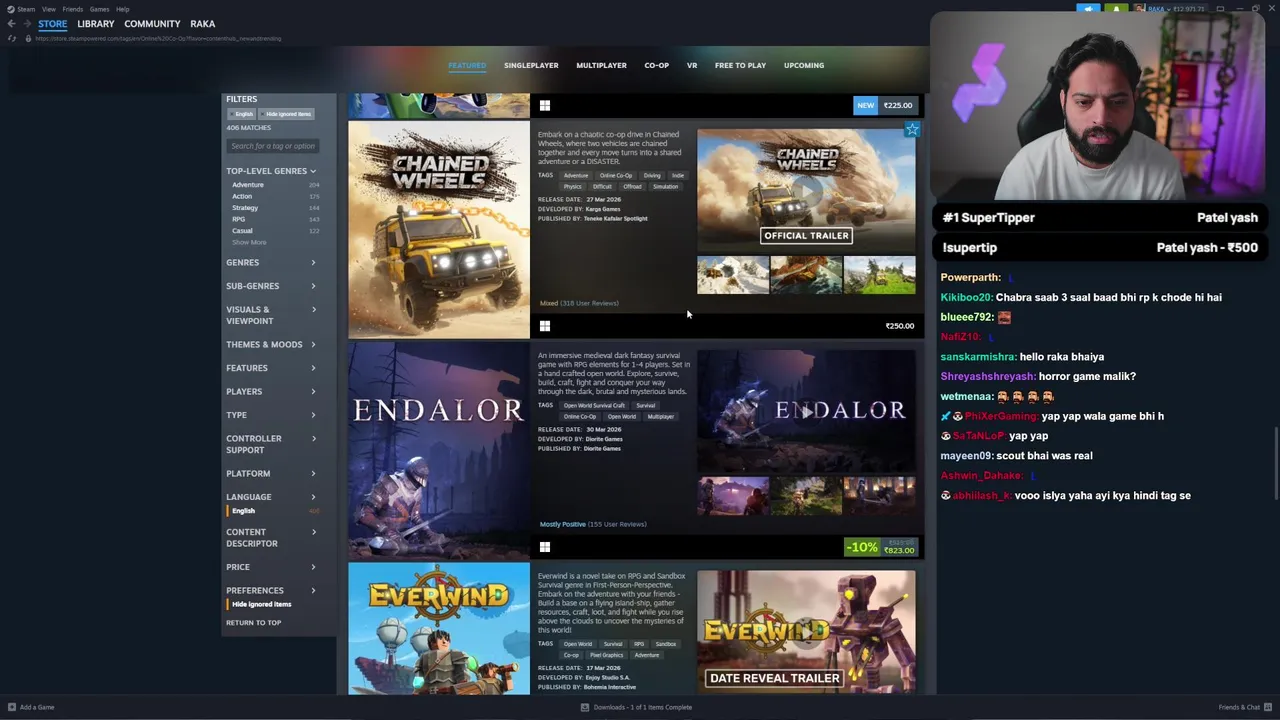This screenshot has height=720, width=1280.
Task: Click the Windows platform icon on Chained Wheels row
Action: tap(545, 326)
